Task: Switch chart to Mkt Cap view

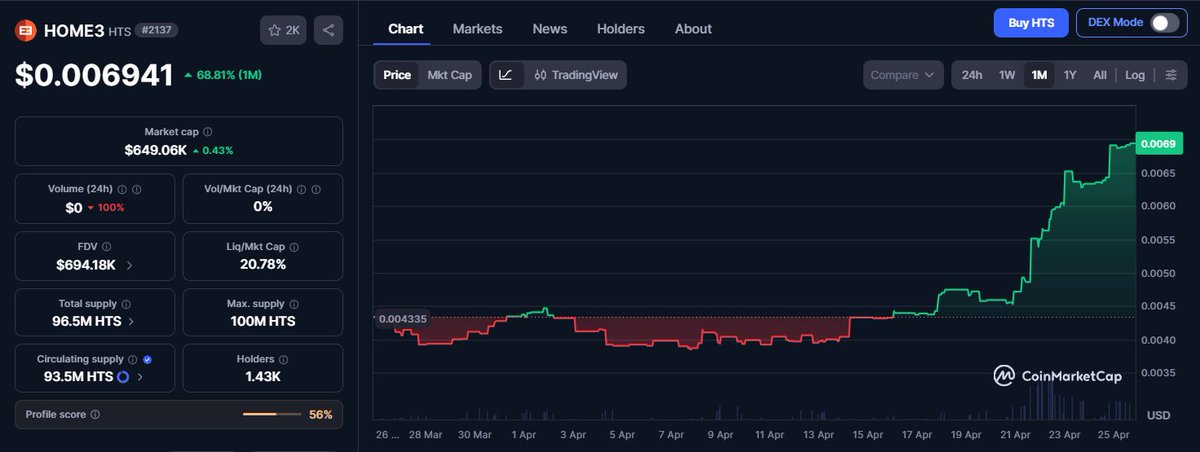Action: [x=449, y=75]
